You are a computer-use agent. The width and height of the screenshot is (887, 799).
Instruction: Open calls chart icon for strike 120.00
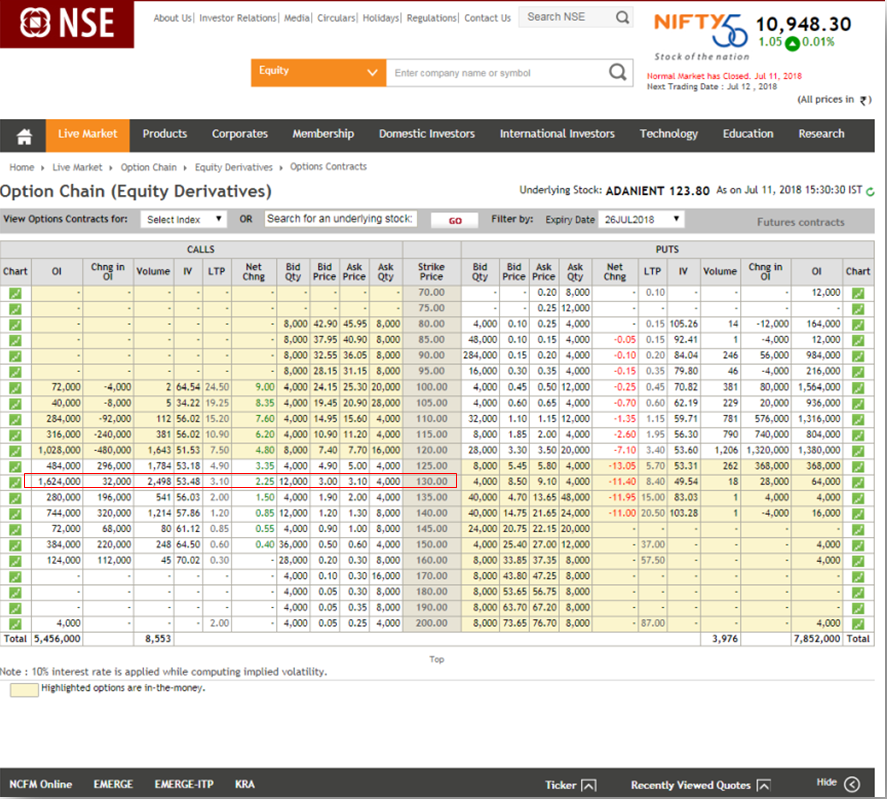[x=15, y=451]
